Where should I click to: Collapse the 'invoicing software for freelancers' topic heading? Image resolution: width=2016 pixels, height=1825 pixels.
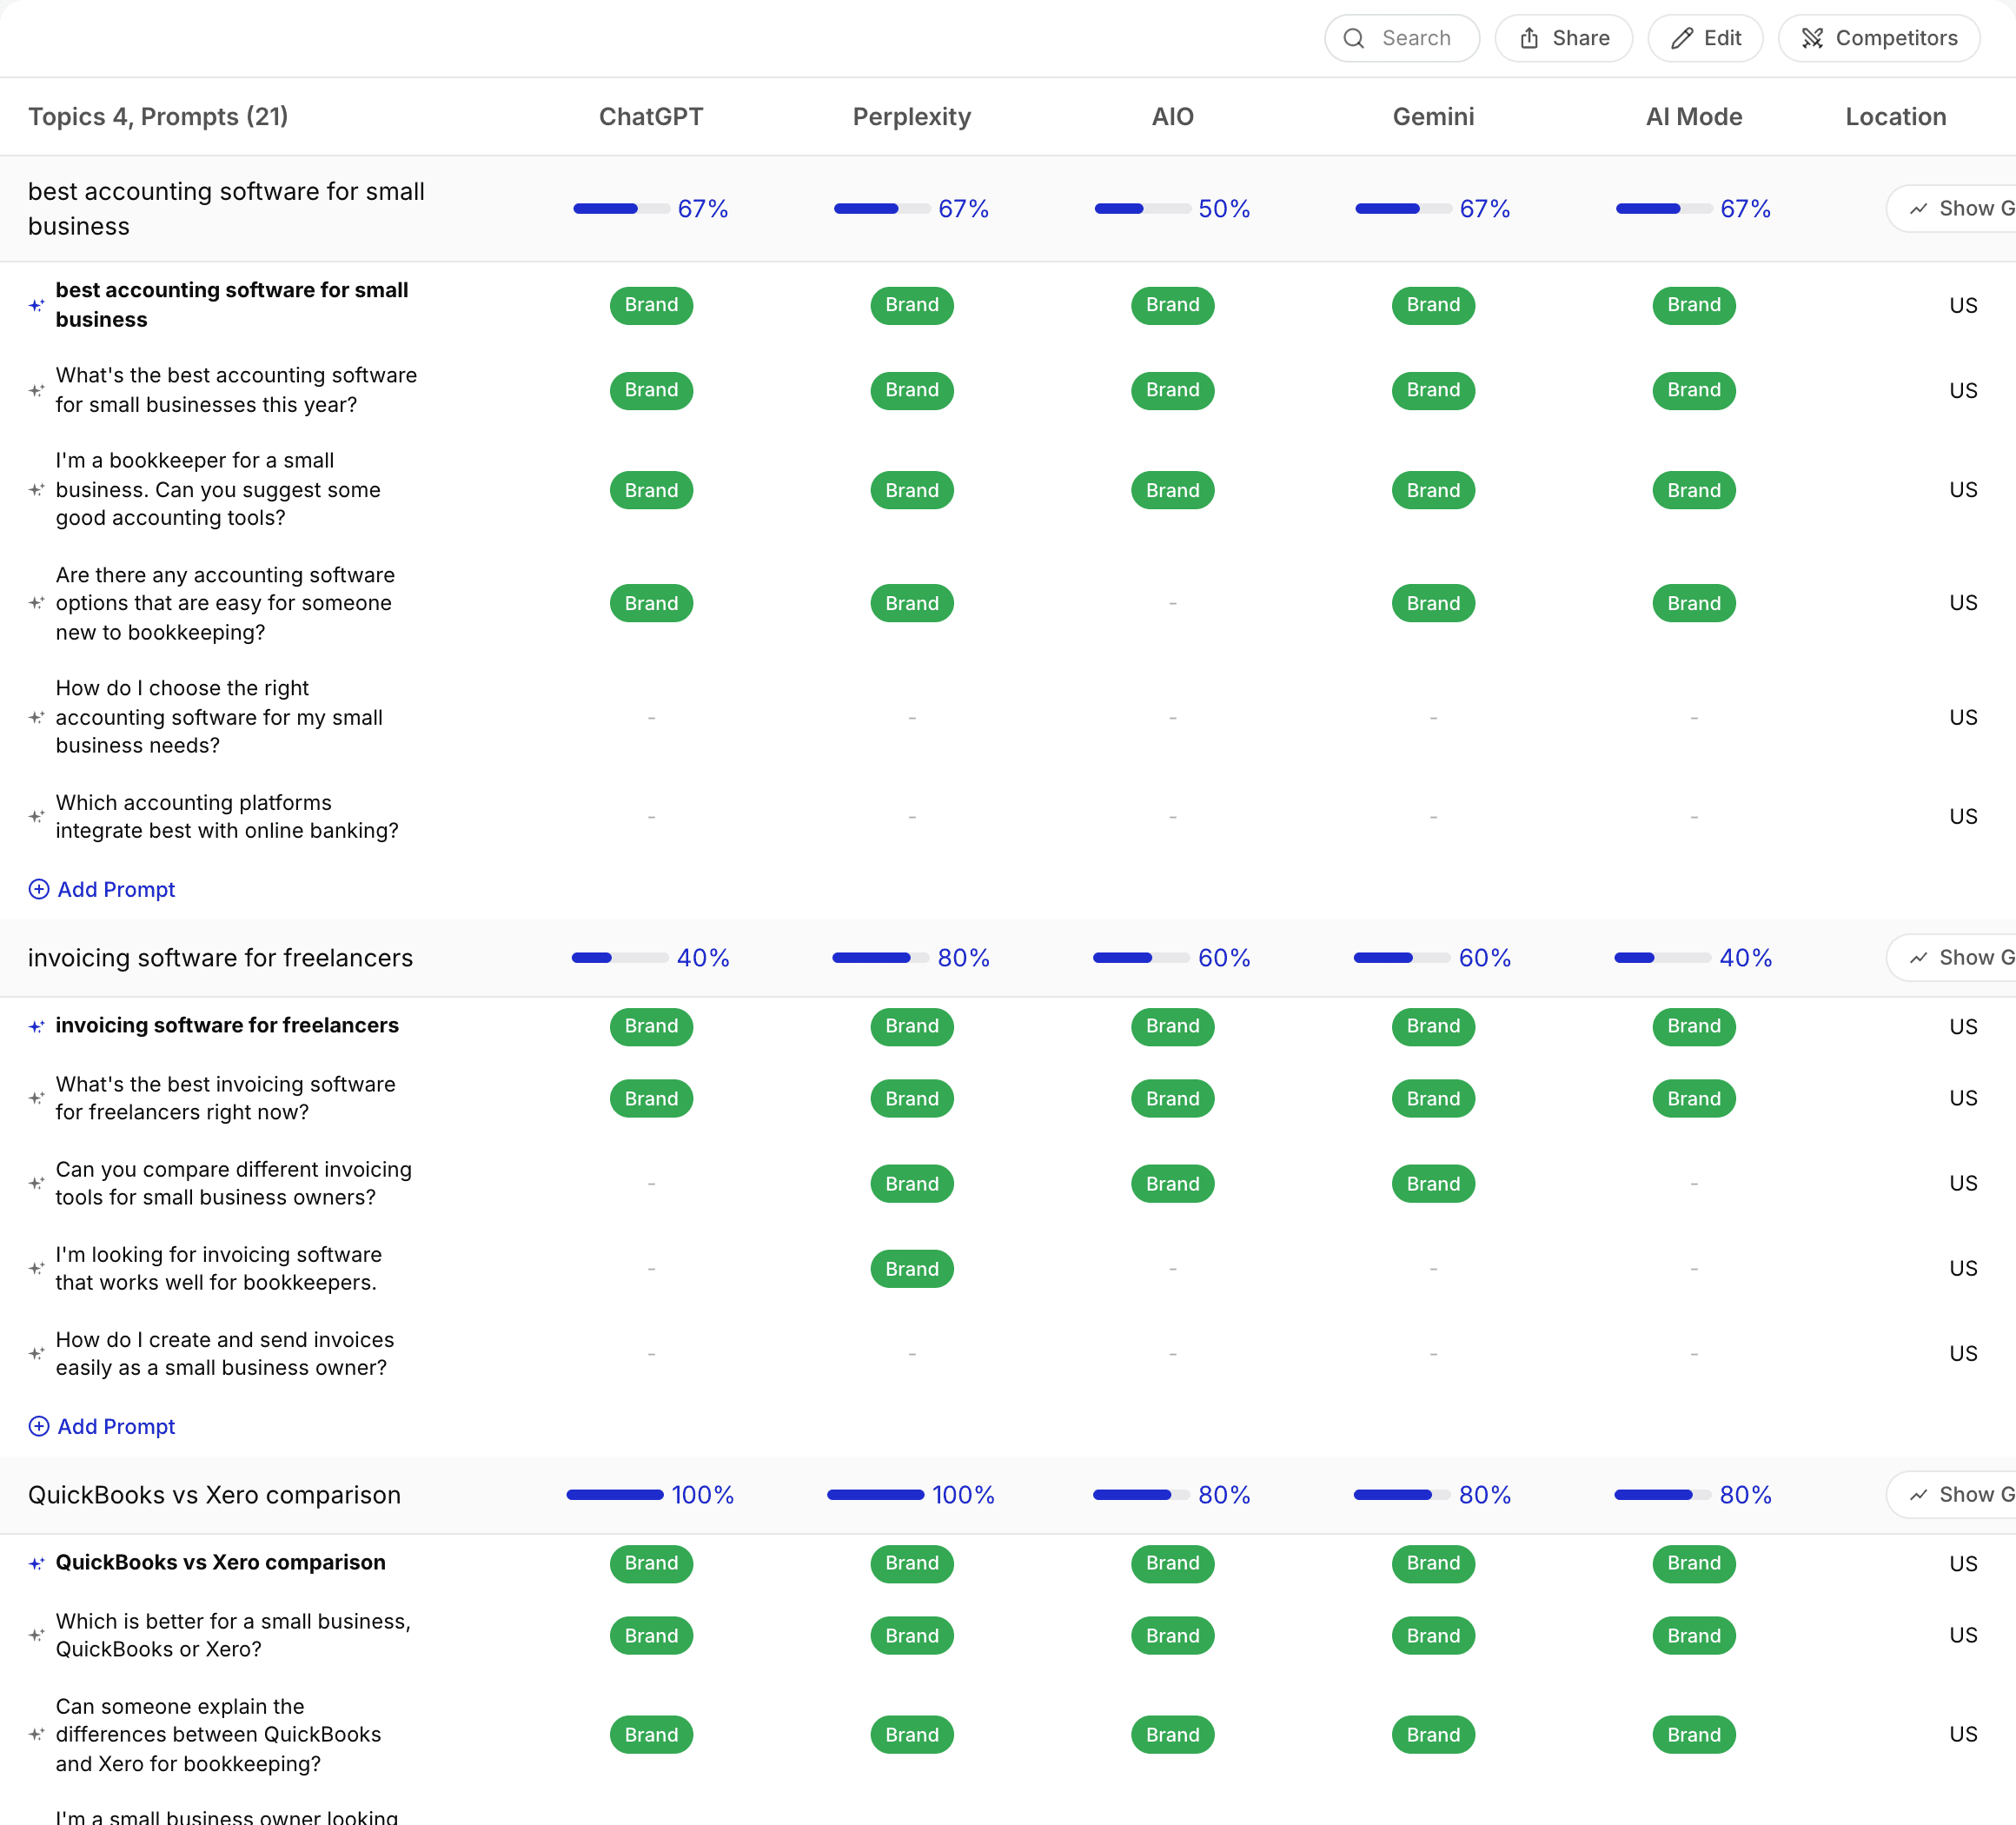pos(220,957)
